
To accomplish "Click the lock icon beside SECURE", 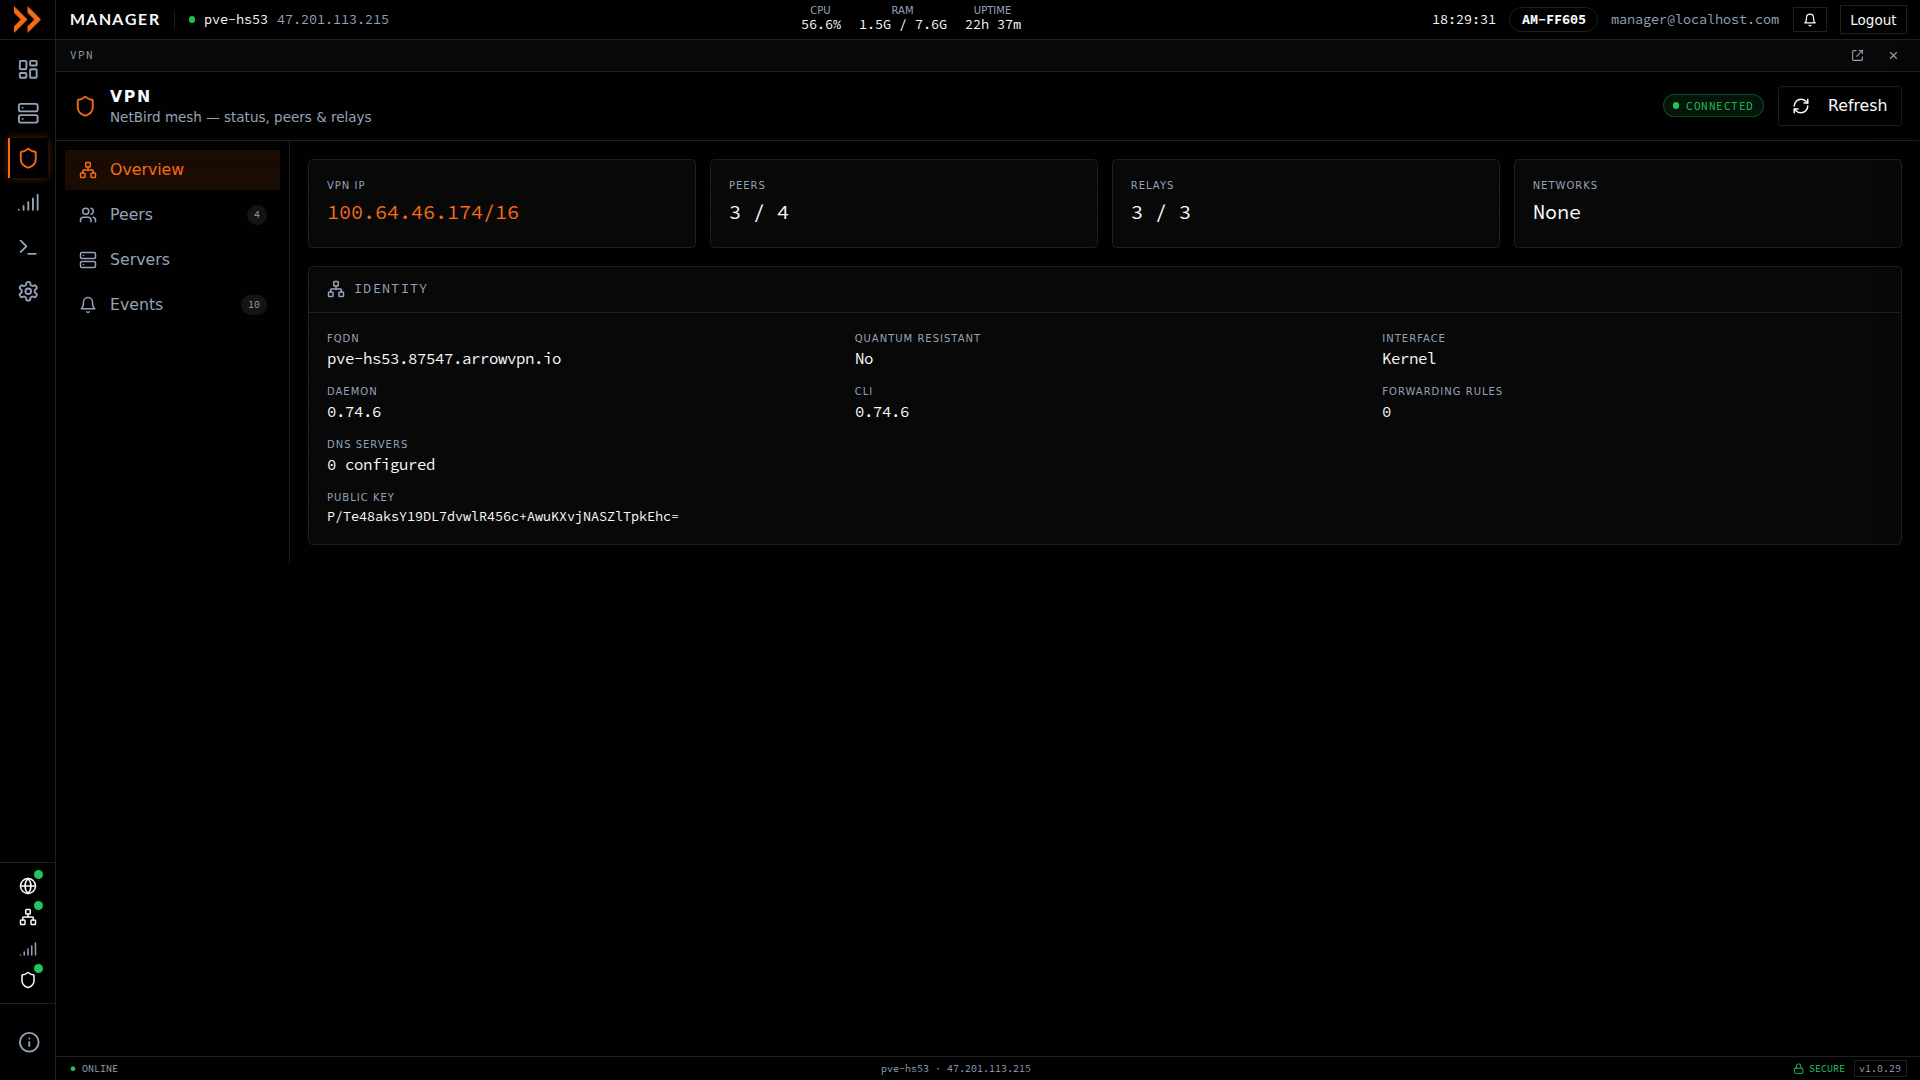I will (1798, 1069).
